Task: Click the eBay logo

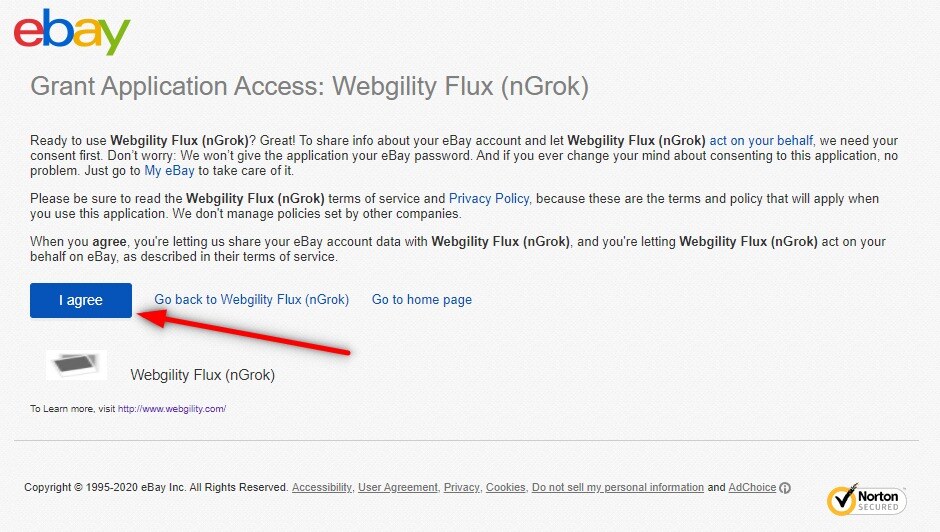Action: point(72,31)
